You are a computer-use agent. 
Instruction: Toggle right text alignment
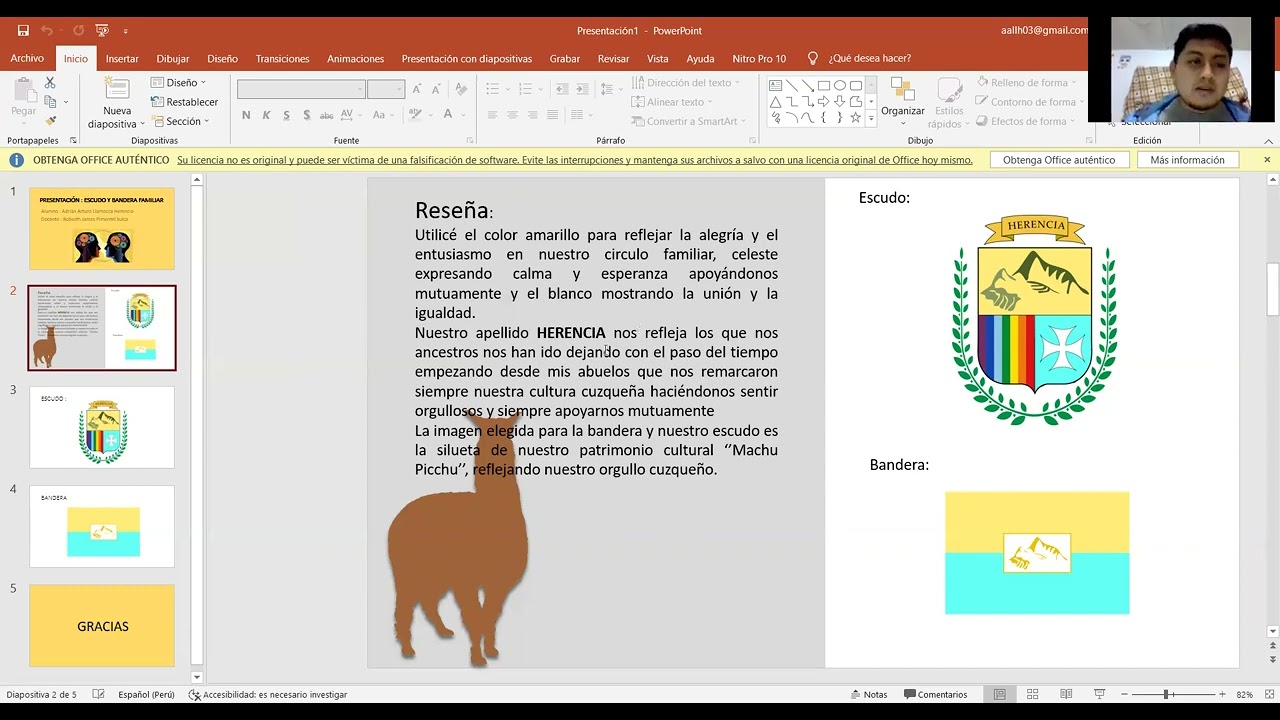pyautogui.click(x=532, y=115)
